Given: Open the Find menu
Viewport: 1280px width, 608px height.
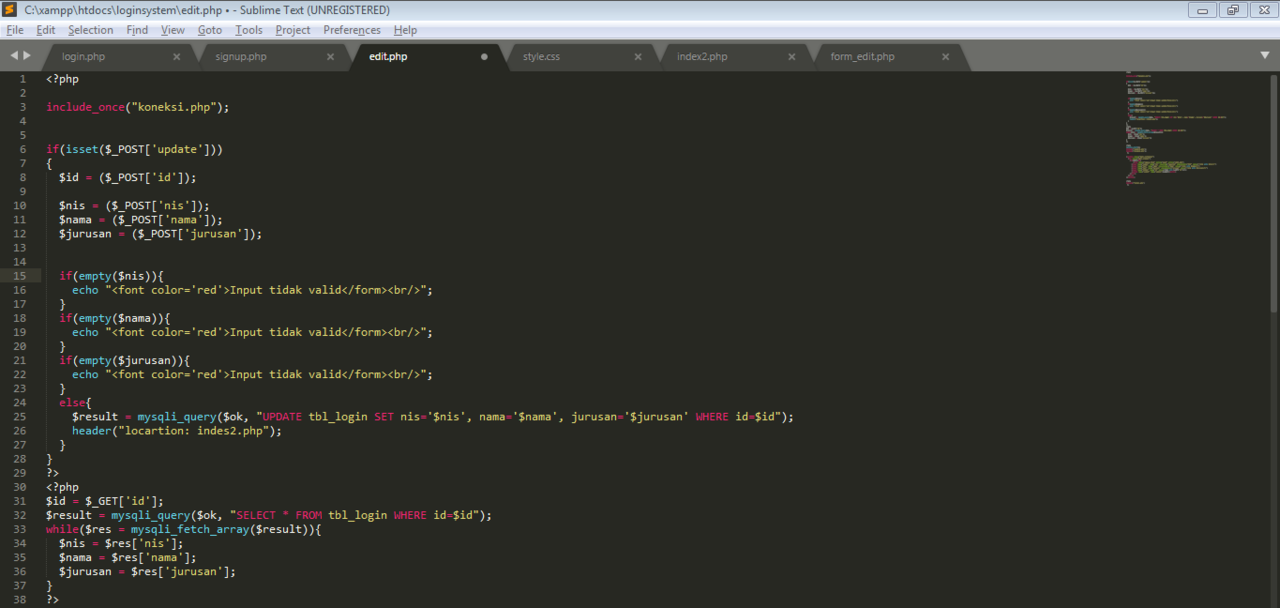Looking at the screenshot, I should tap(137, 30).
